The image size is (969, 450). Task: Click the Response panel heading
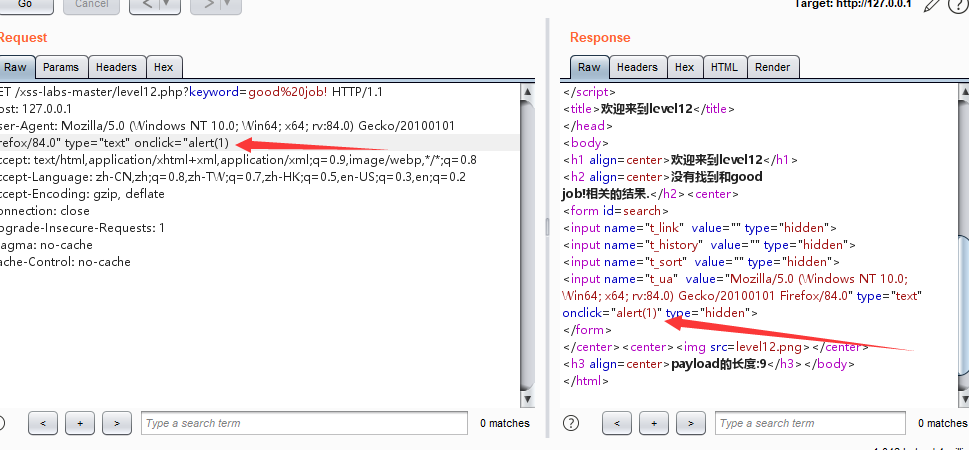click(x=600, y=38)
